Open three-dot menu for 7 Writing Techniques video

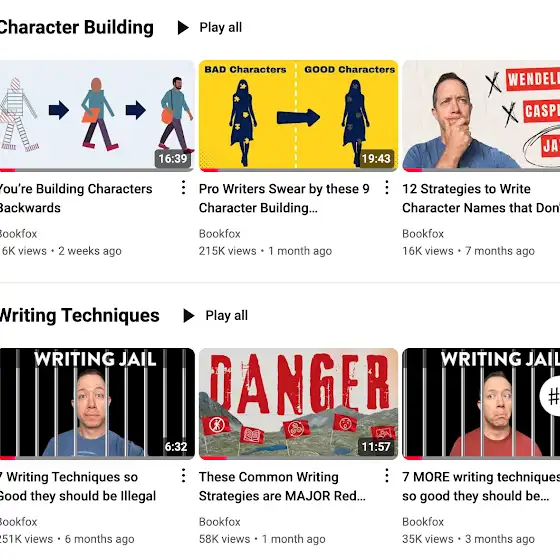pos(183,476)
